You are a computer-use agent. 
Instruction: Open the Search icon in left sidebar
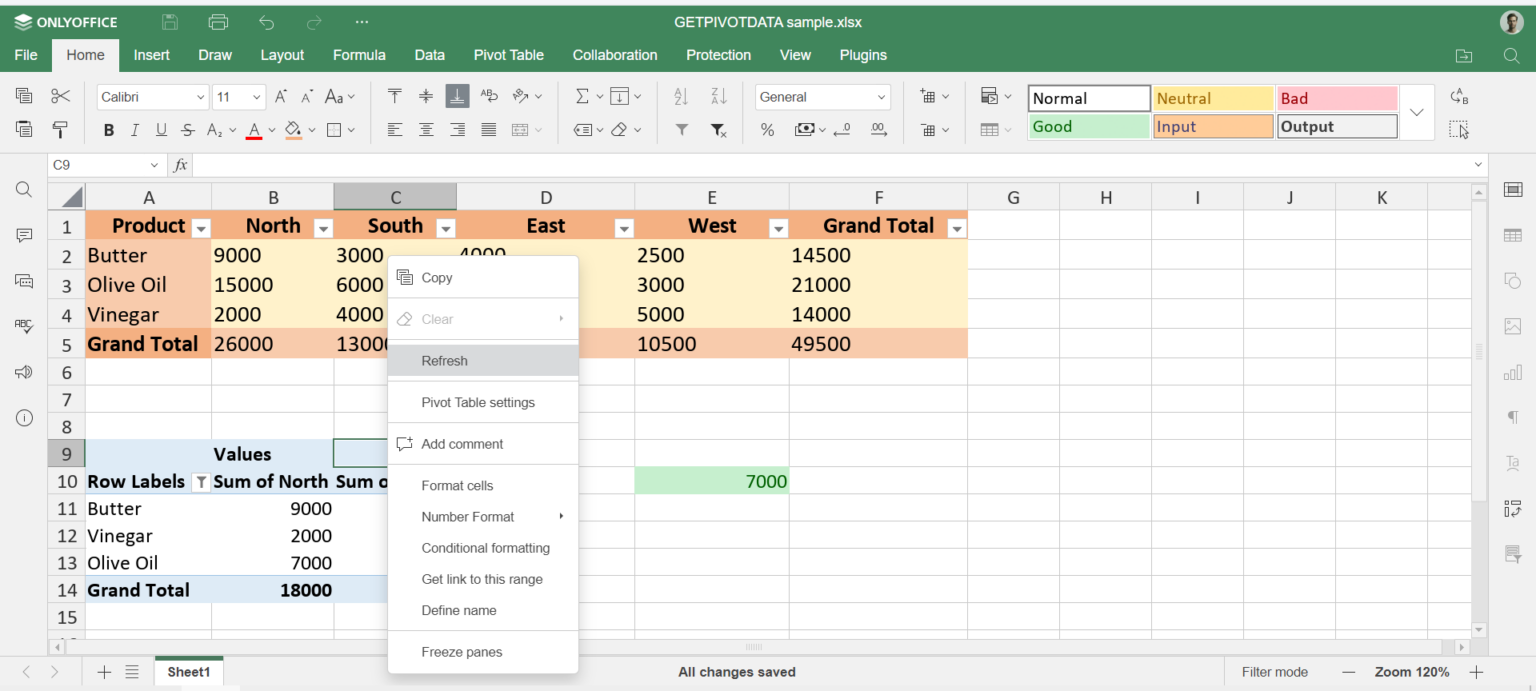pyautogui.click(x=23, y=189)
